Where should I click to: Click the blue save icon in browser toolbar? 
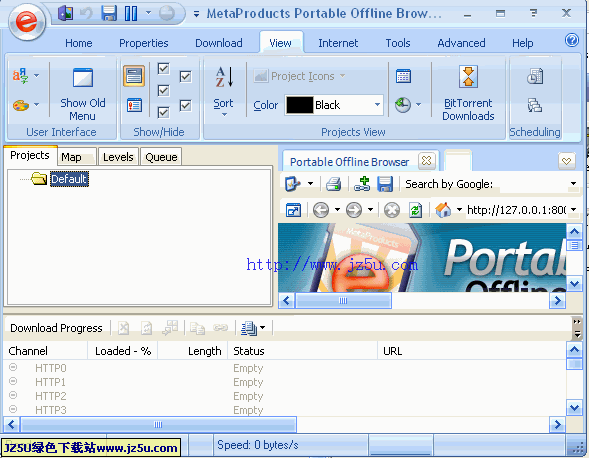point(385,184)
